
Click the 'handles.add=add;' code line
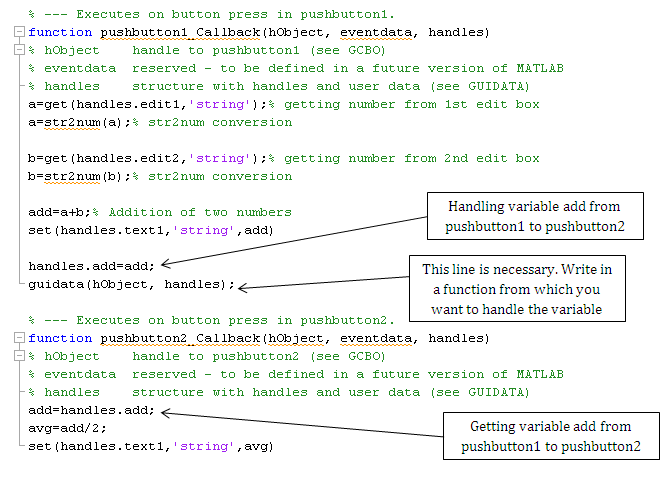pos(91,266)
